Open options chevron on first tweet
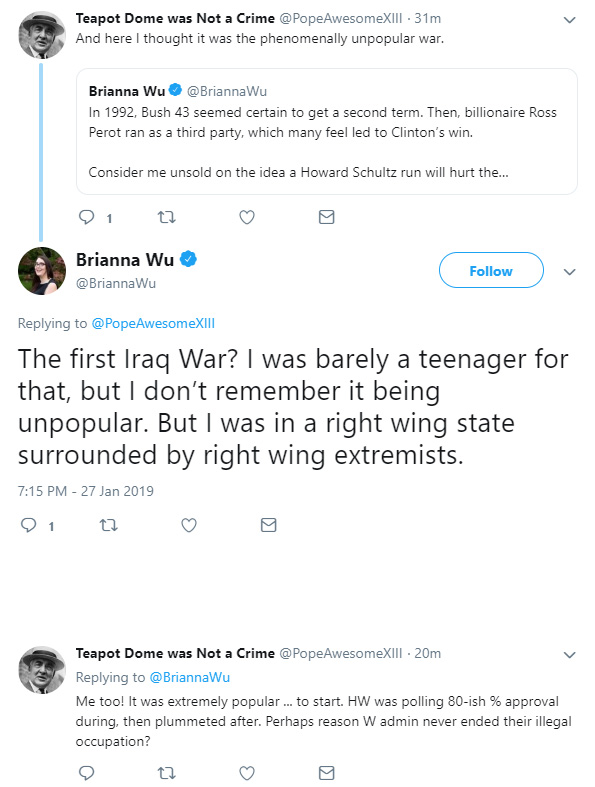Viewport: 595px width, 787px height. (x=569, y=21)
